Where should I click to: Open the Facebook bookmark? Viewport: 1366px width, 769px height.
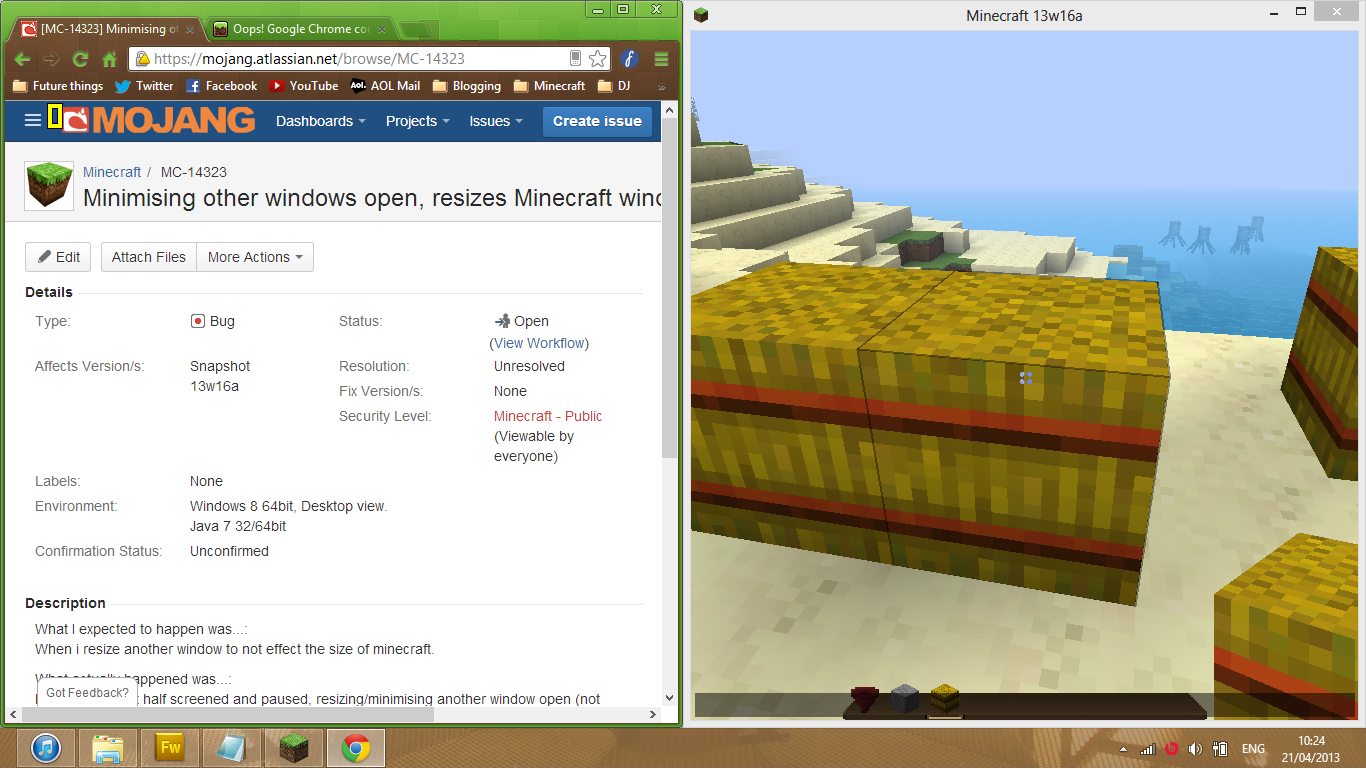(221, 86)
